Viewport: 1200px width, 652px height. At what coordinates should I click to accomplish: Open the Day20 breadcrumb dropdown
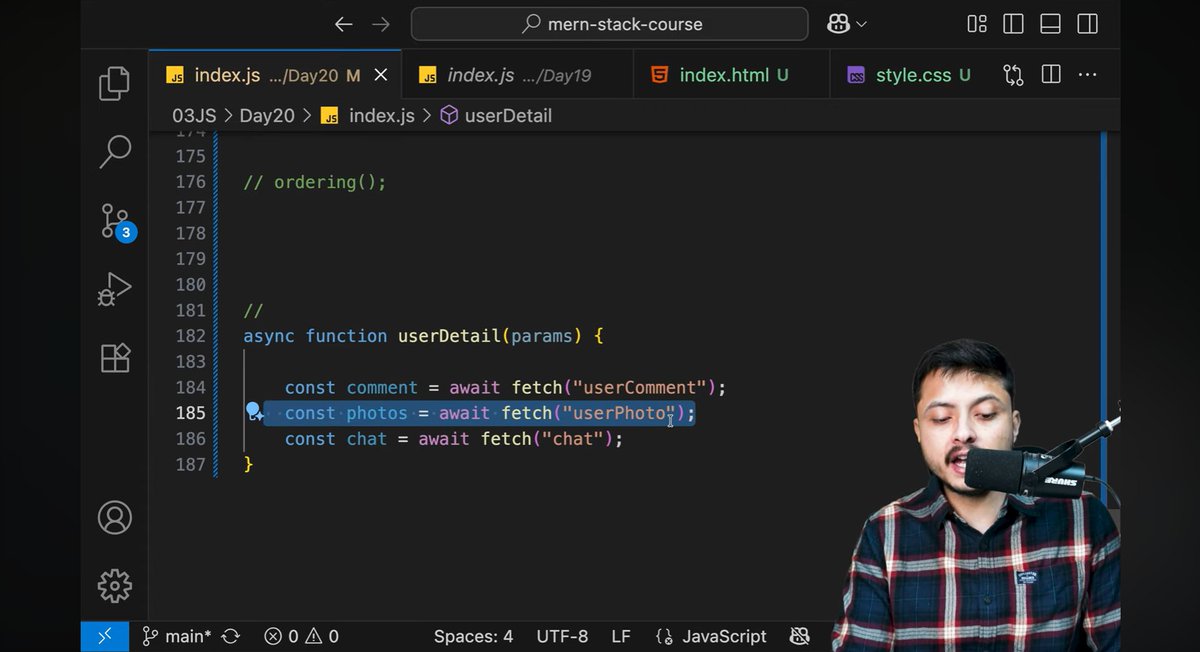point(266,115)
